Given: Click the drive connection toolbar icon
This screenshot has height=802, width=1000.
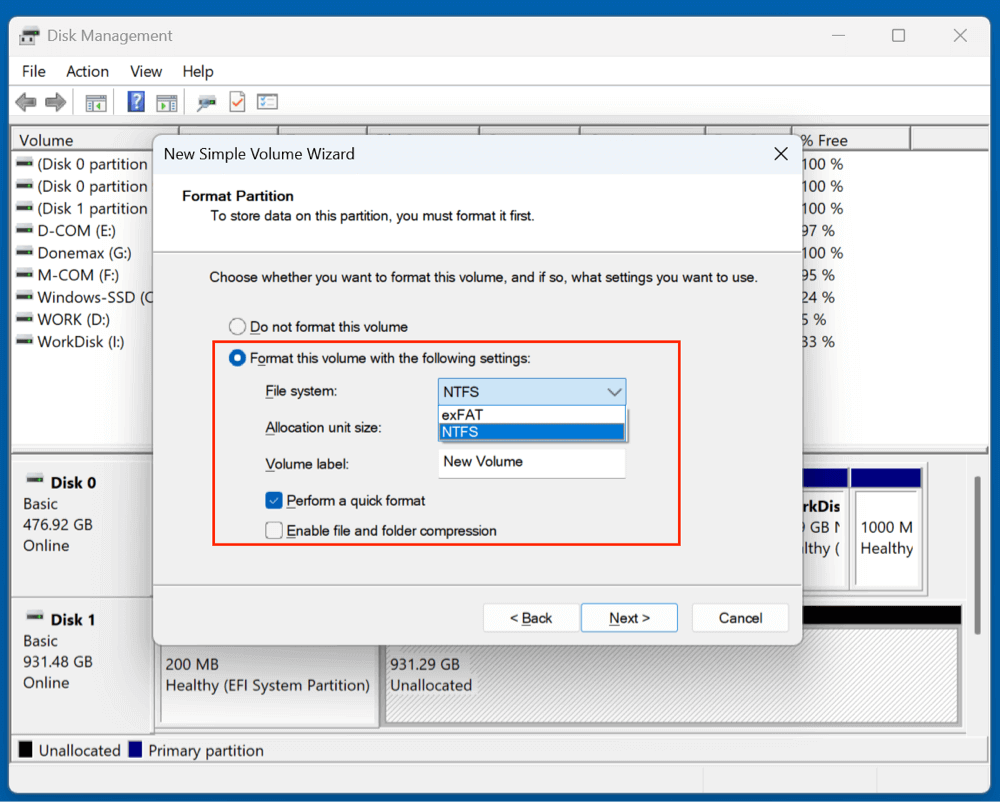Looking at the screenshot, I should pos(206,102).
